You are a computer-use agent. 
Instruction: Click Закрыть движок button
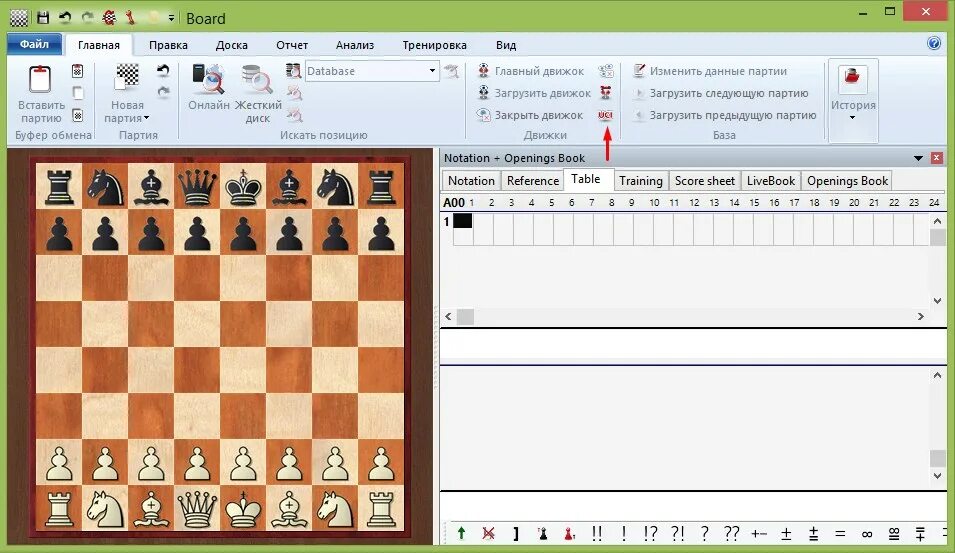click(530, 114)
